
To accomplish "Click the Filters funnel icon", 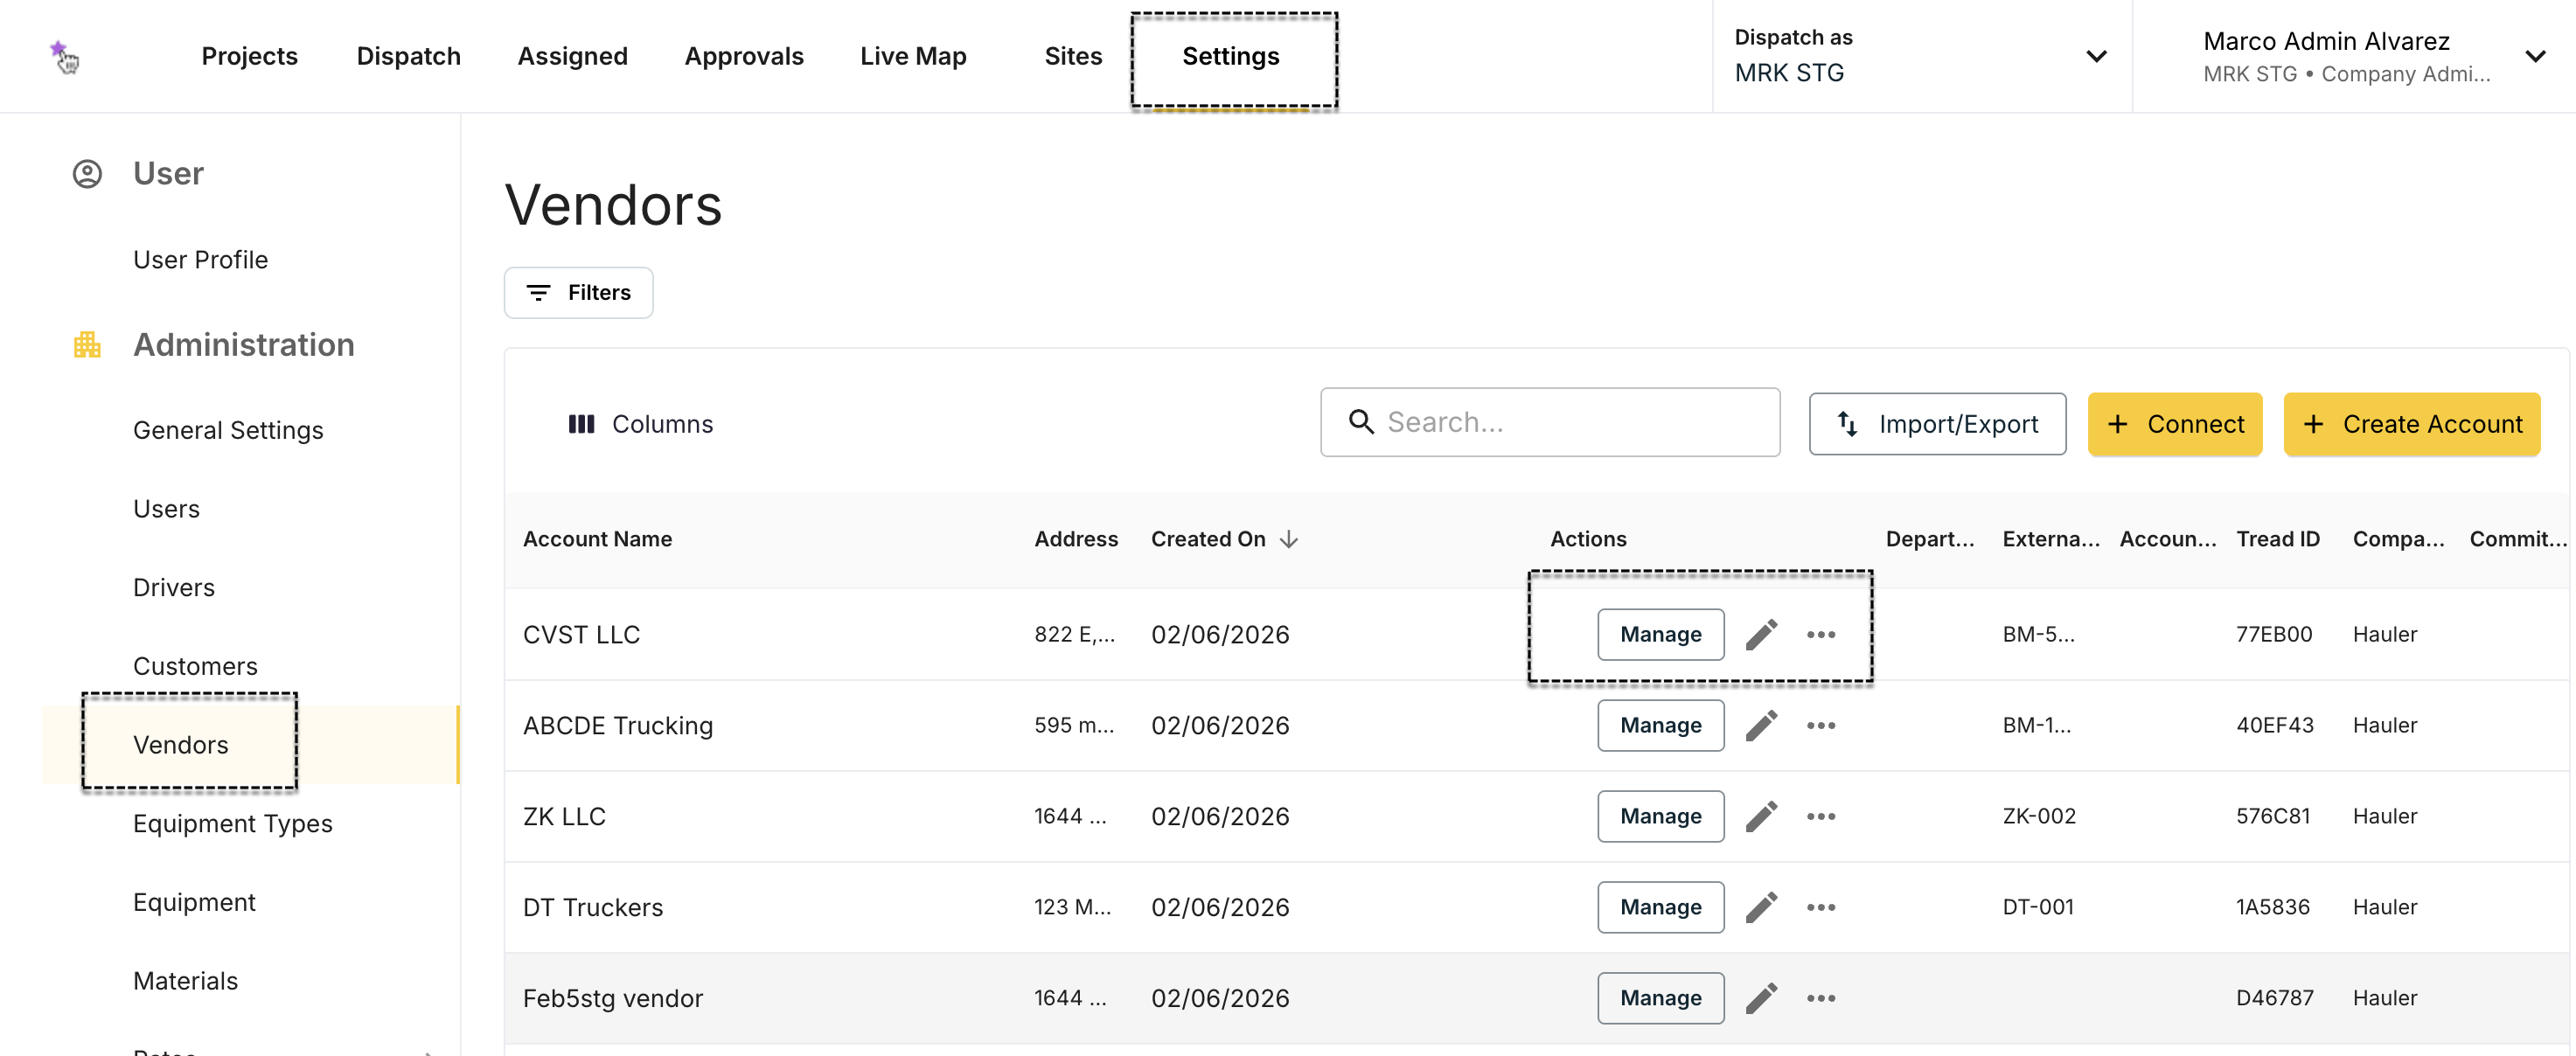I will point(538,293).
